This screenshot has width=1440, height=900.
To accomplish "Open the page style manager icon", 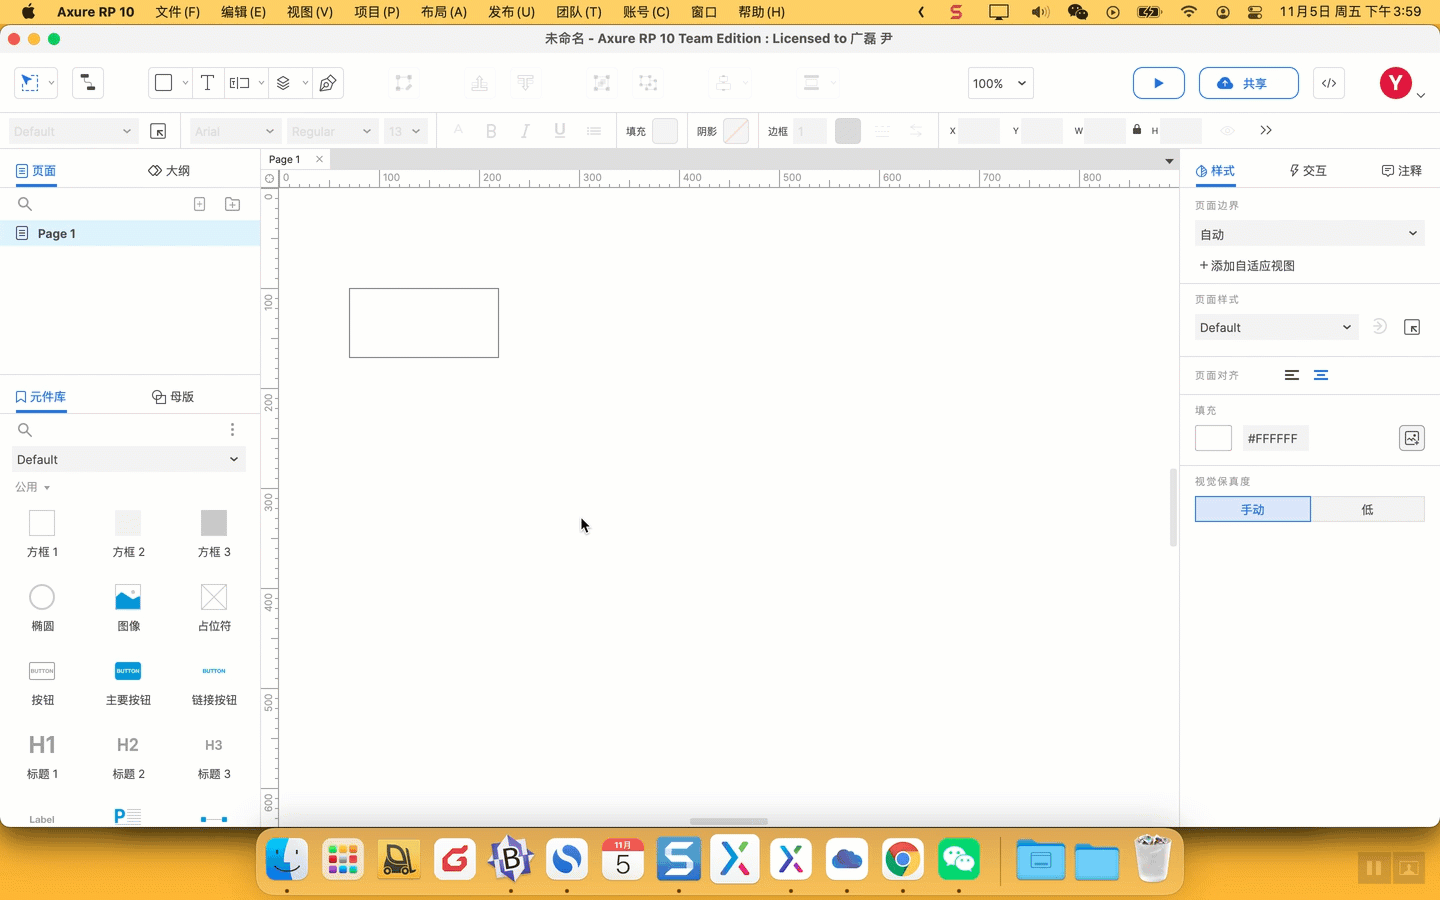I will pos(1412,327).
